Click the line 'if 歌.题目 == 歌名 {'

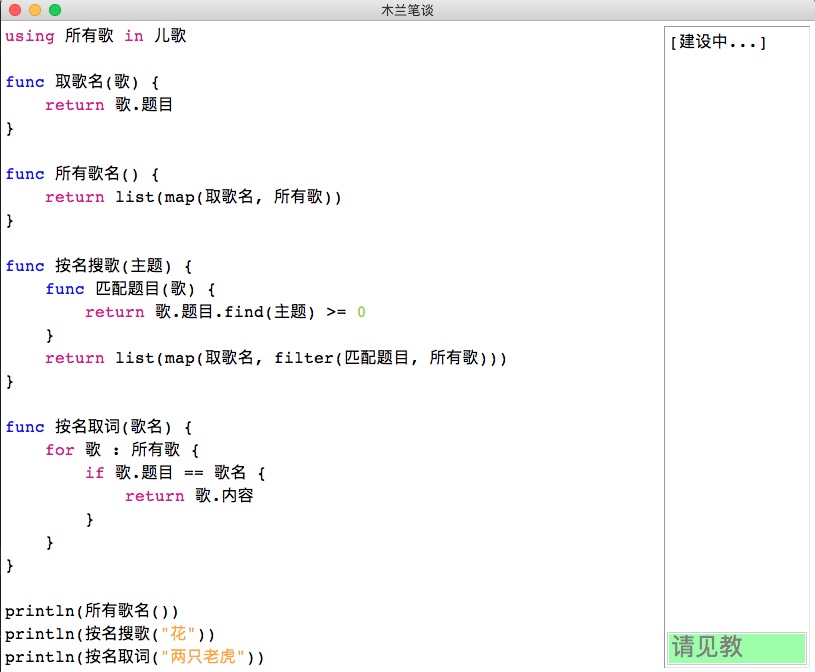(x=175, y=472)
